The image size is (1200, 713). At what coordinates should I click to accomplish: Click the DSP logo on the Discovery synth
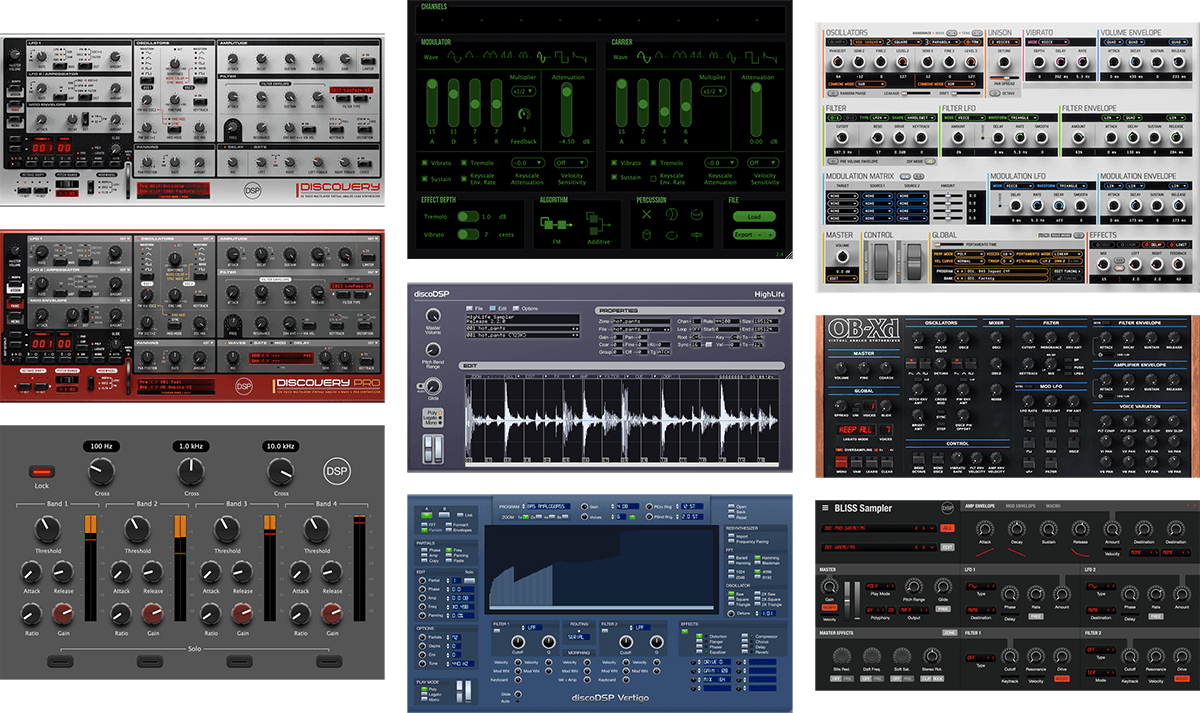[x=253, y=192]
